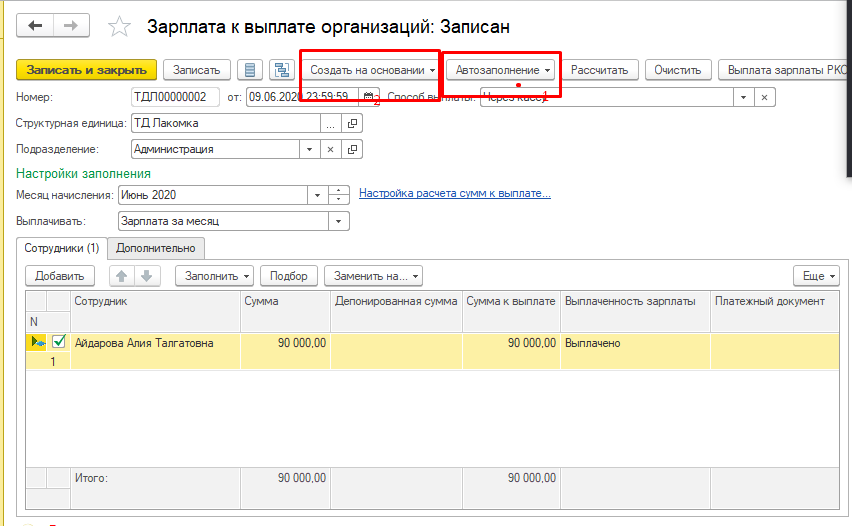Screen dimensions: 852x526
Task: Click the Месяц начисления stepper arrows
Action: point(340,195)
